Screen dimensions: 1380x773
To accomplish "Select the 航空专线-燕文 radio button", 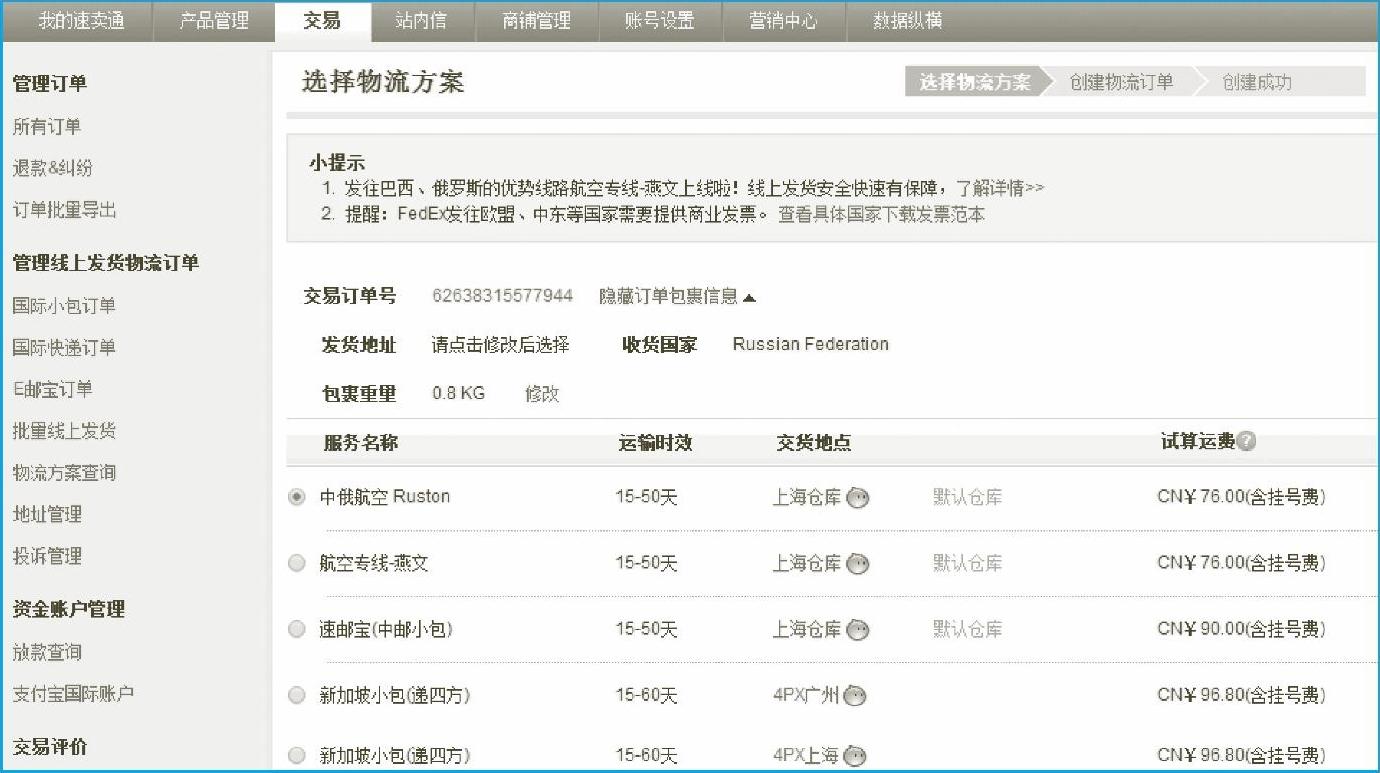I will 297,563.
